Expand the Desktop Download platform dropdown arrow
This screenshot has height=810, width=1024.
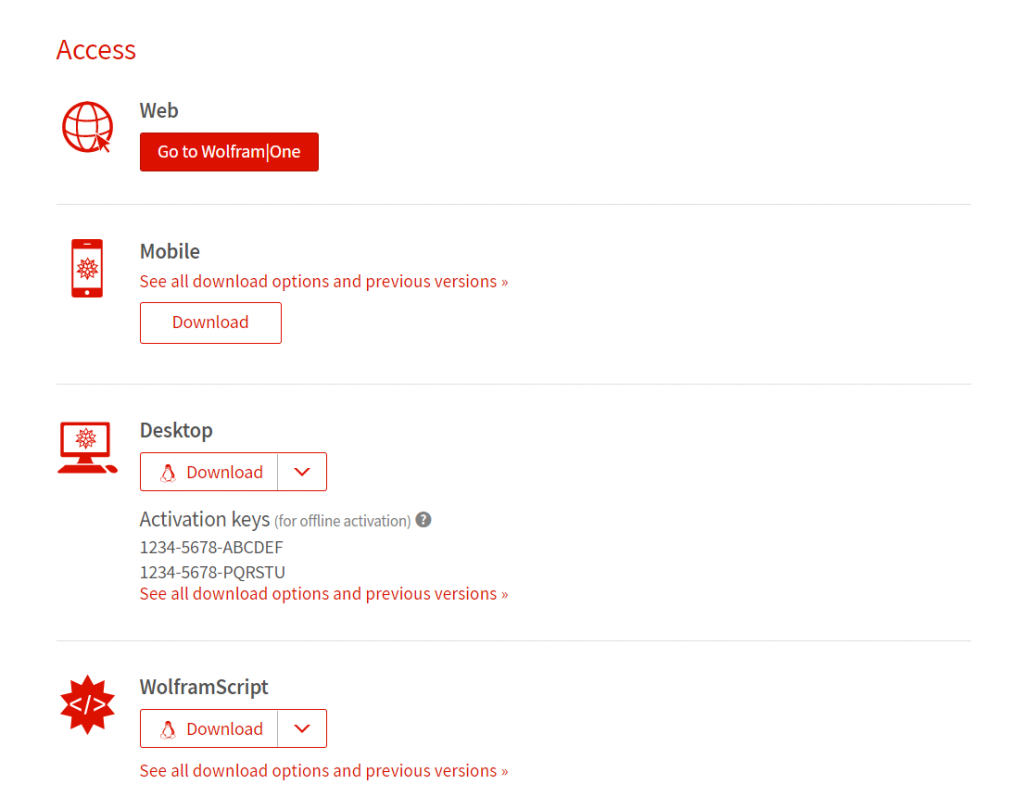tap(302, 471)
